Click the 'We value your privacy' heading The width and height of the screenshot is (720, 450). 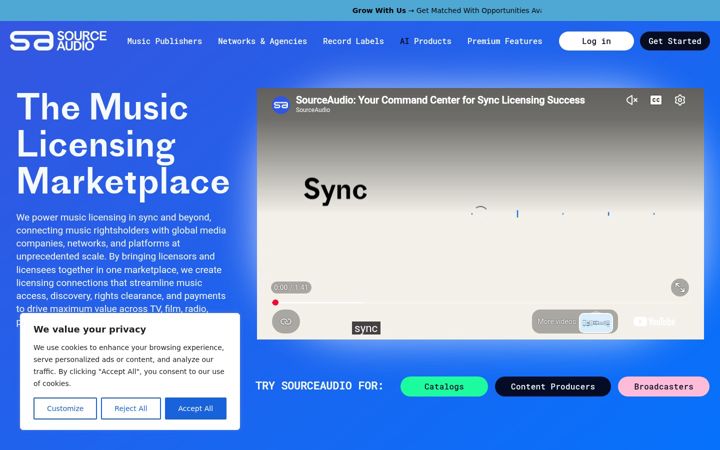coord(90,329)
